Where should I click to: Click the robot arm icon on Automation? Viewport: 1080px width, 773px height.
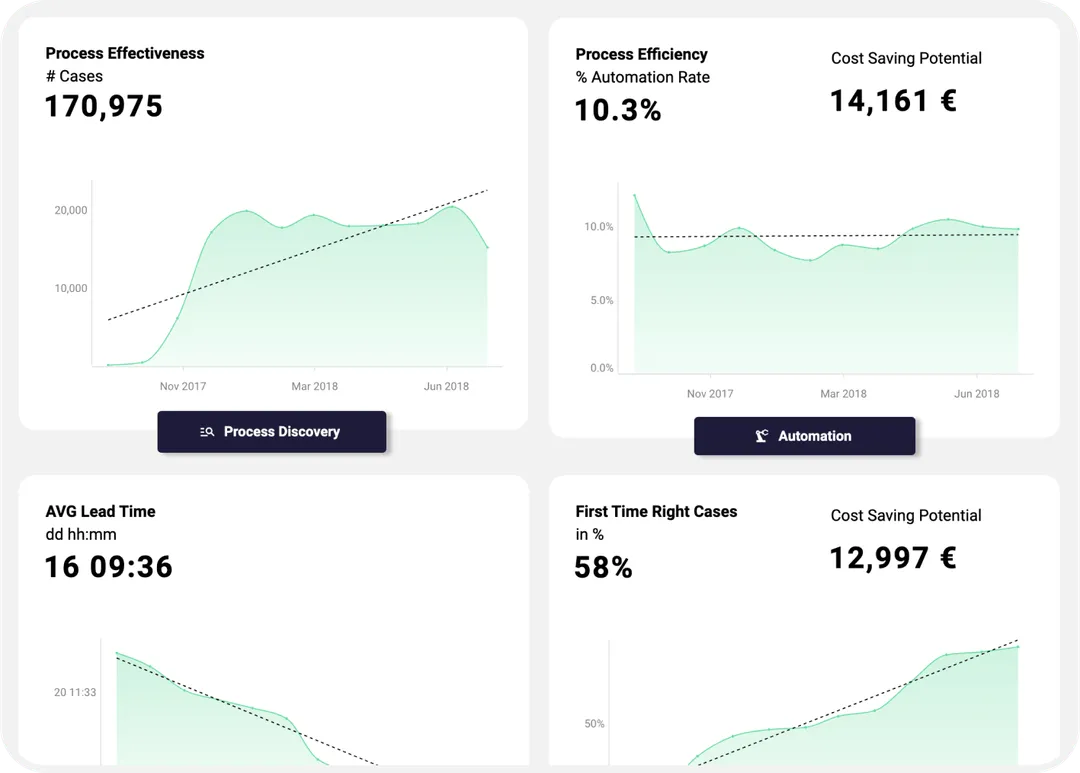tap(762, 436)
